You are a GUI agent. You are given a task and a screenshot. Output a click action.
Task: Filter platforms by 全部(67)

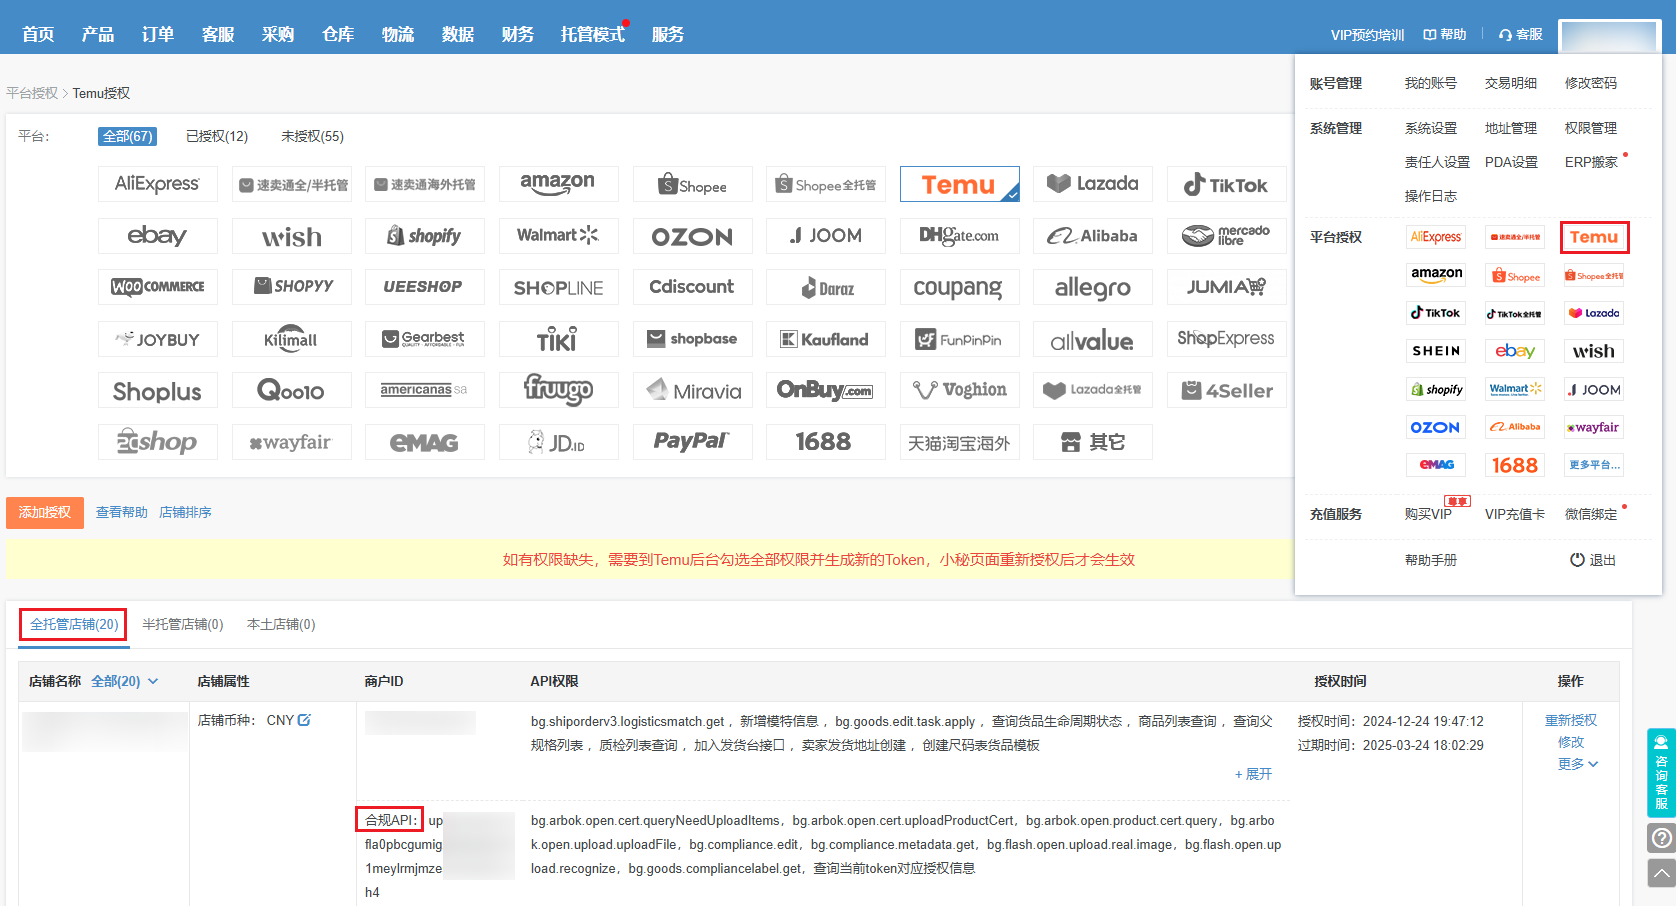tap(127, 136)
